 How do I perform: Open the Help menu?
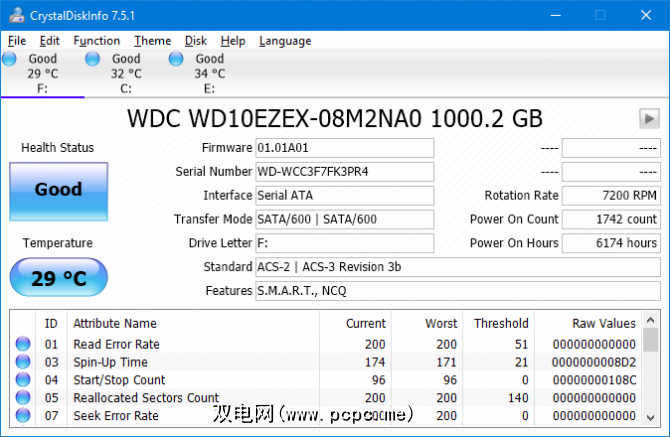233,41
